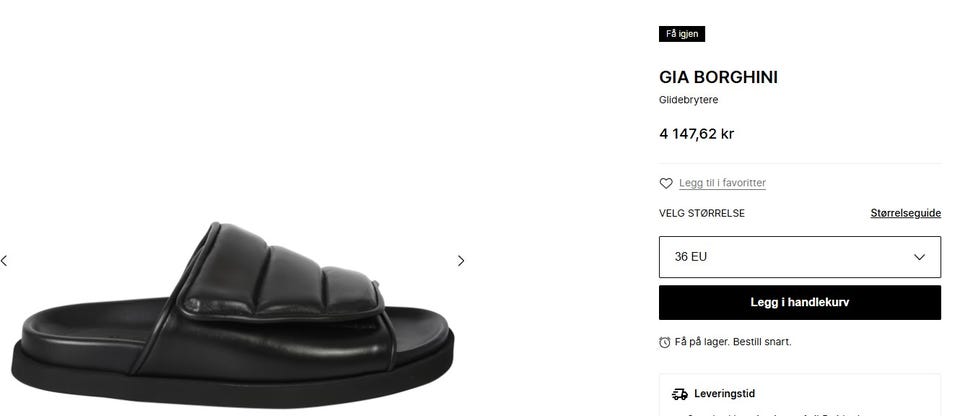Image resolution: width=960 pixels, height=416 pixels.
Task: Select the GIA BORGHINI brand title
Action: click(x=718, y=77)
